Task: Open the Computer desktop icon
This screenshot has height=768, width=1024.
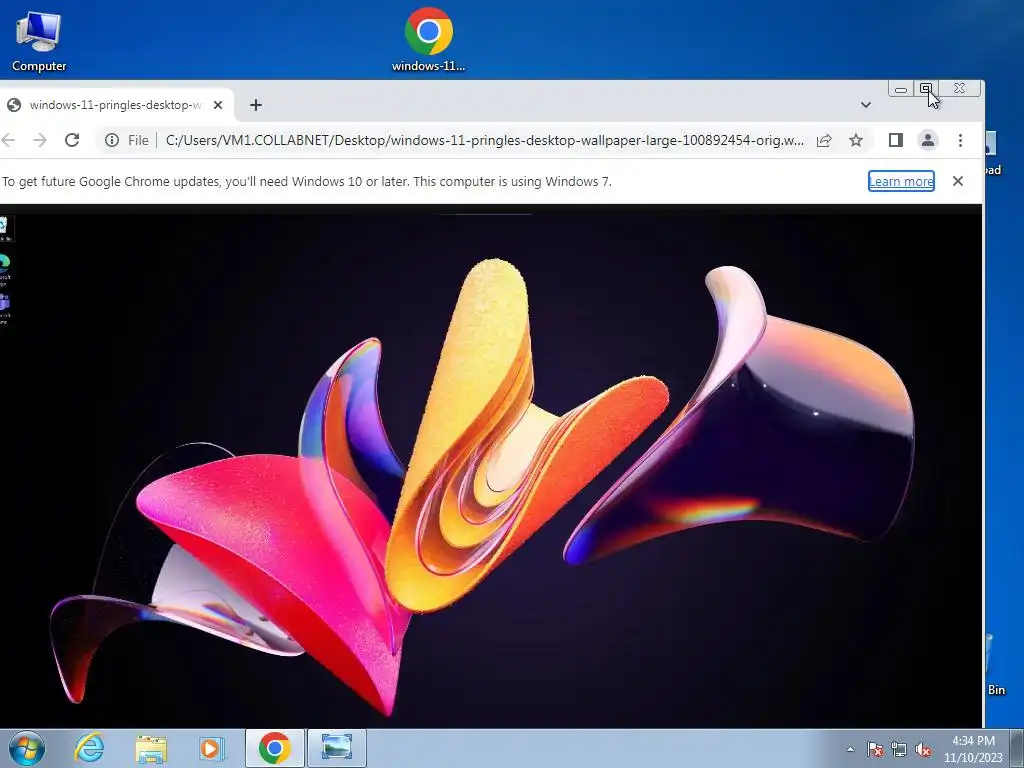Action: [39, 41]
